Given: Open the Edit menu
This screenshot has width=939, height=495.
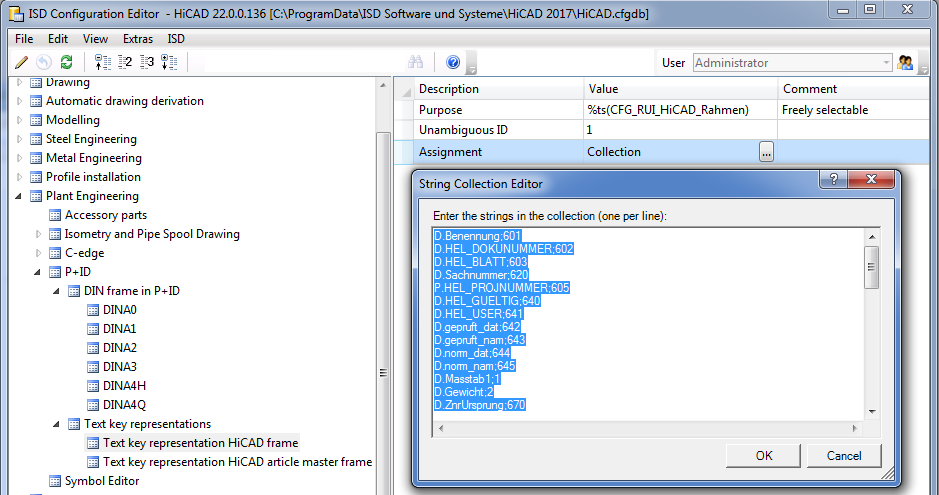Looking at the screenshot, I should point(57,39).
